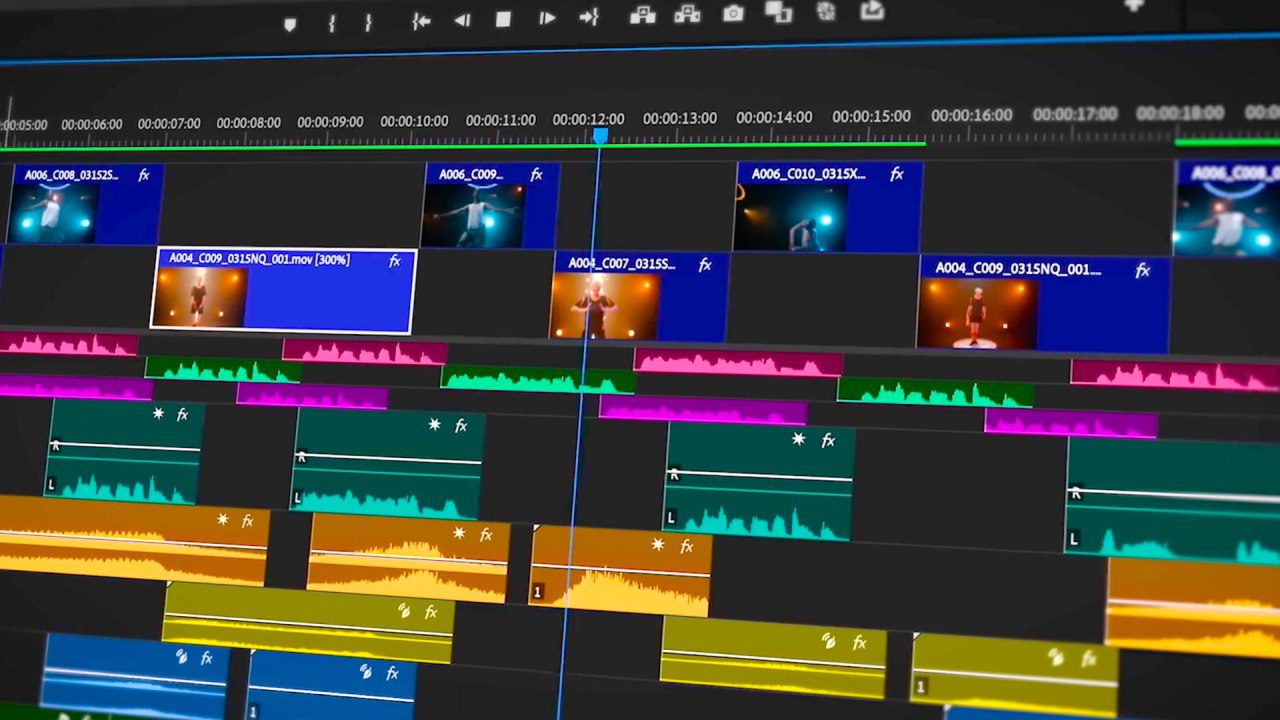The image size is (1280, 720).
Task: Step forward one frame
Action: click(546, 18)
